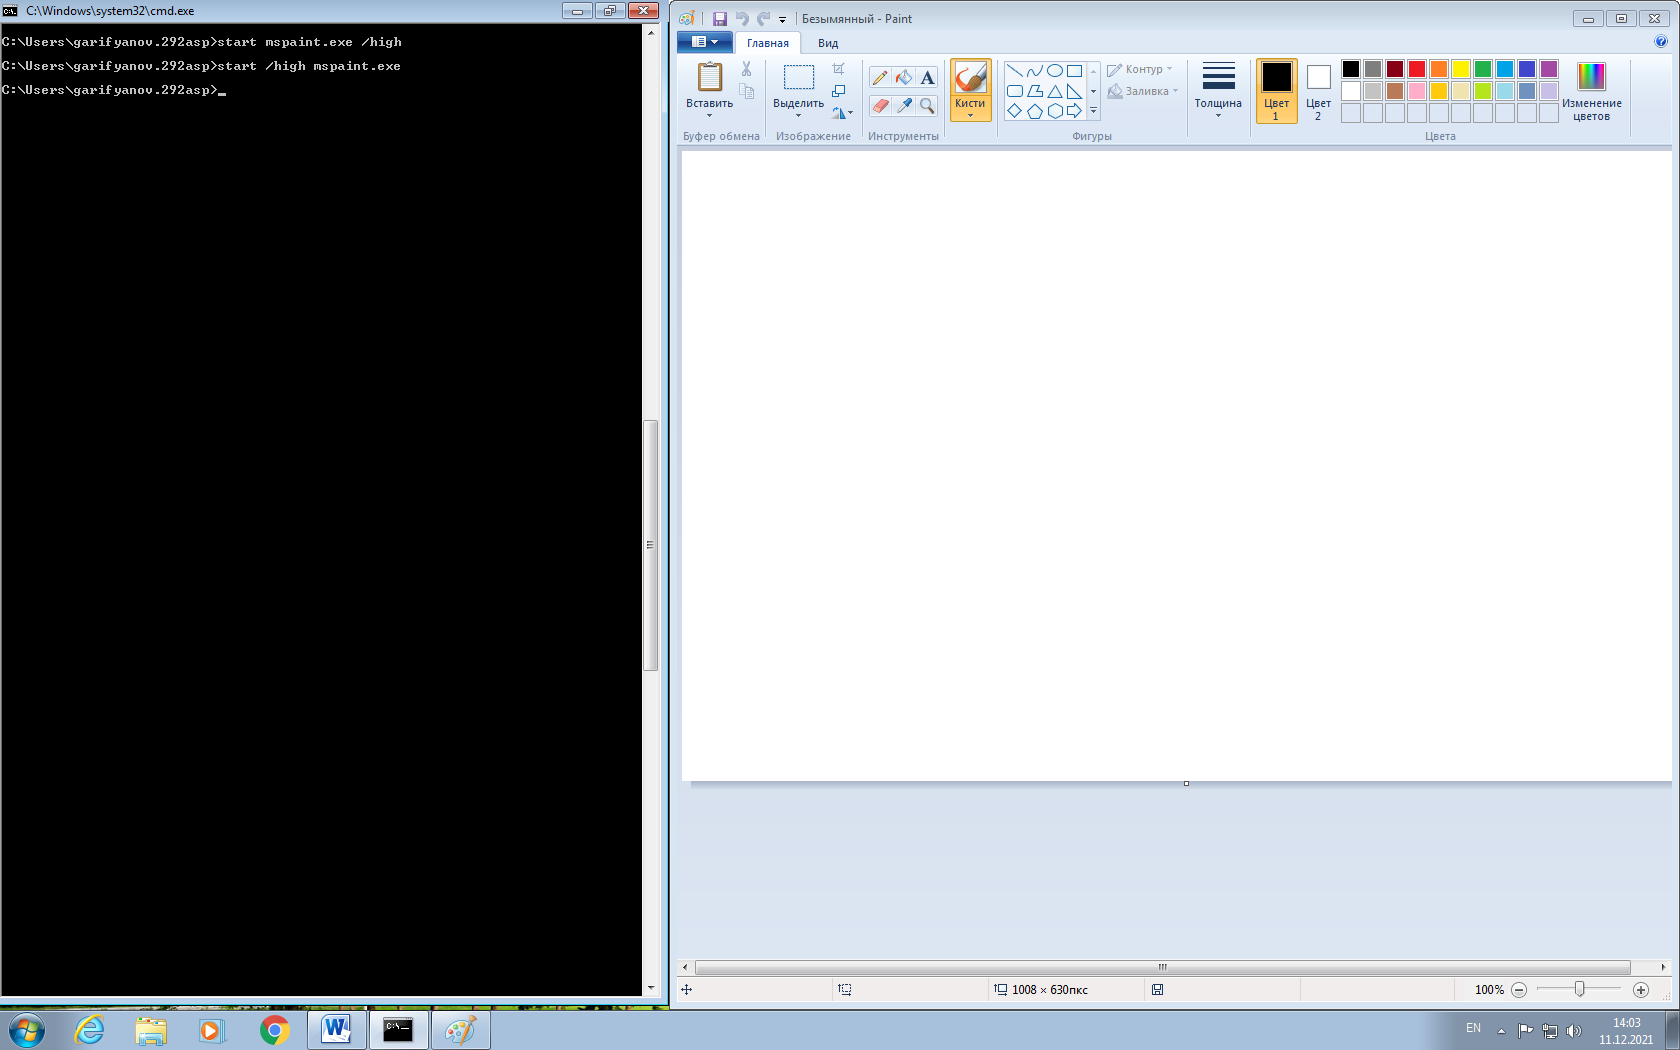The image size is (1680, 1050).
Task: Open the Paint file menu button
Action: coord(704,42)
